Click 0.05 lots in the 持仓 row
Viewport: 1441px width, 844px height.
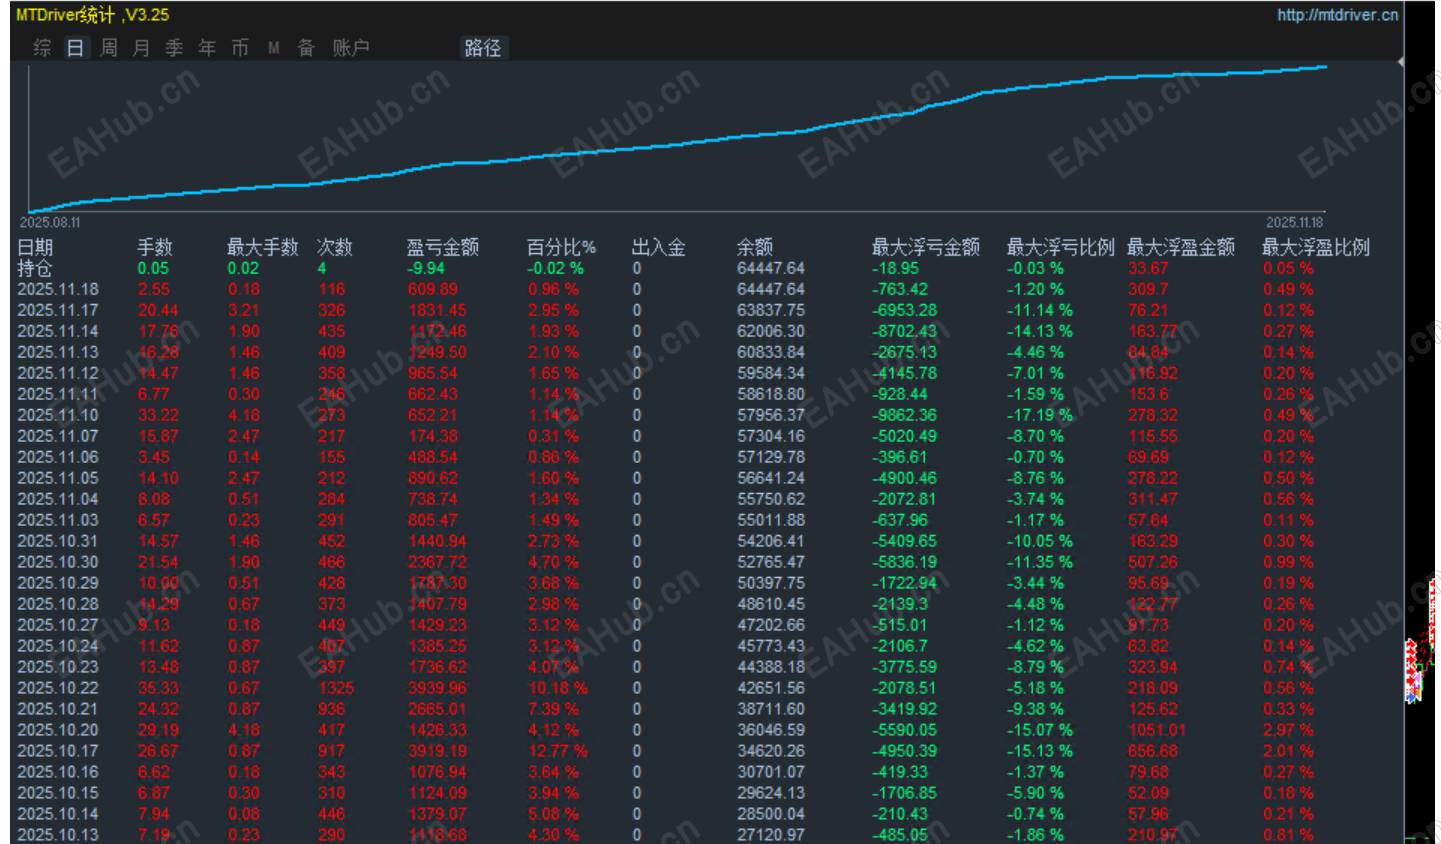click(x=153, y=268)
